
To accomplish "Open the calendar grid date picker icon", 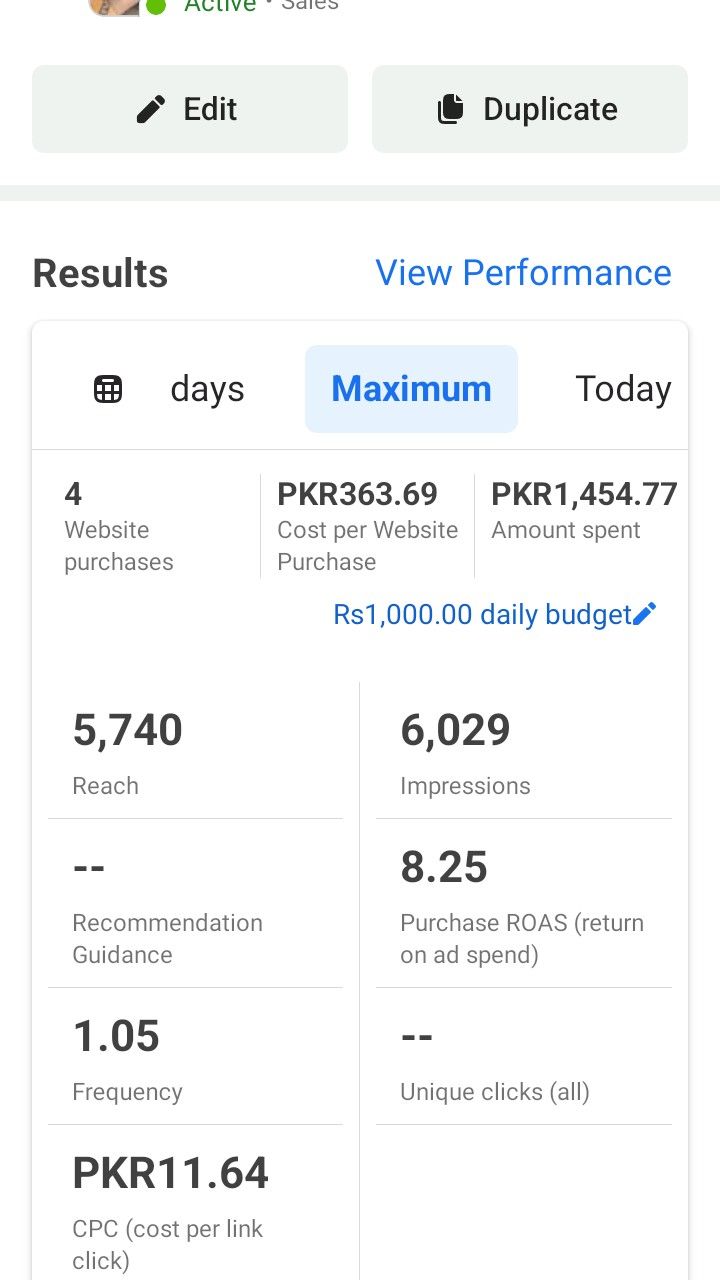I will click(x=108, y=389).
